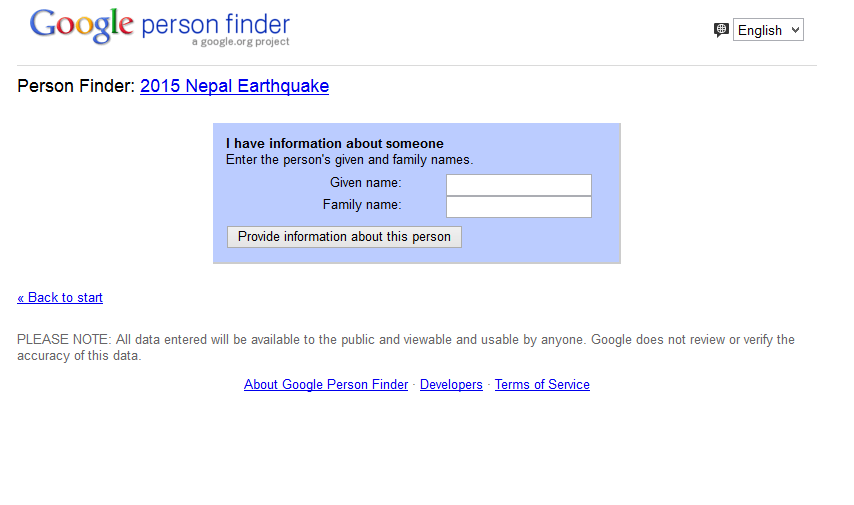Image resolution: width=854 pixels, height=505 pixels.
Task: Click the arrow on the language selector
Action: [796, 30]
